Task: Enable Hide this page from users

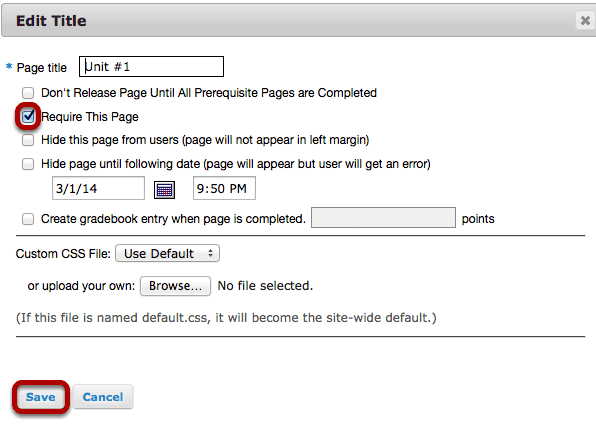Action: coord(28,140)
